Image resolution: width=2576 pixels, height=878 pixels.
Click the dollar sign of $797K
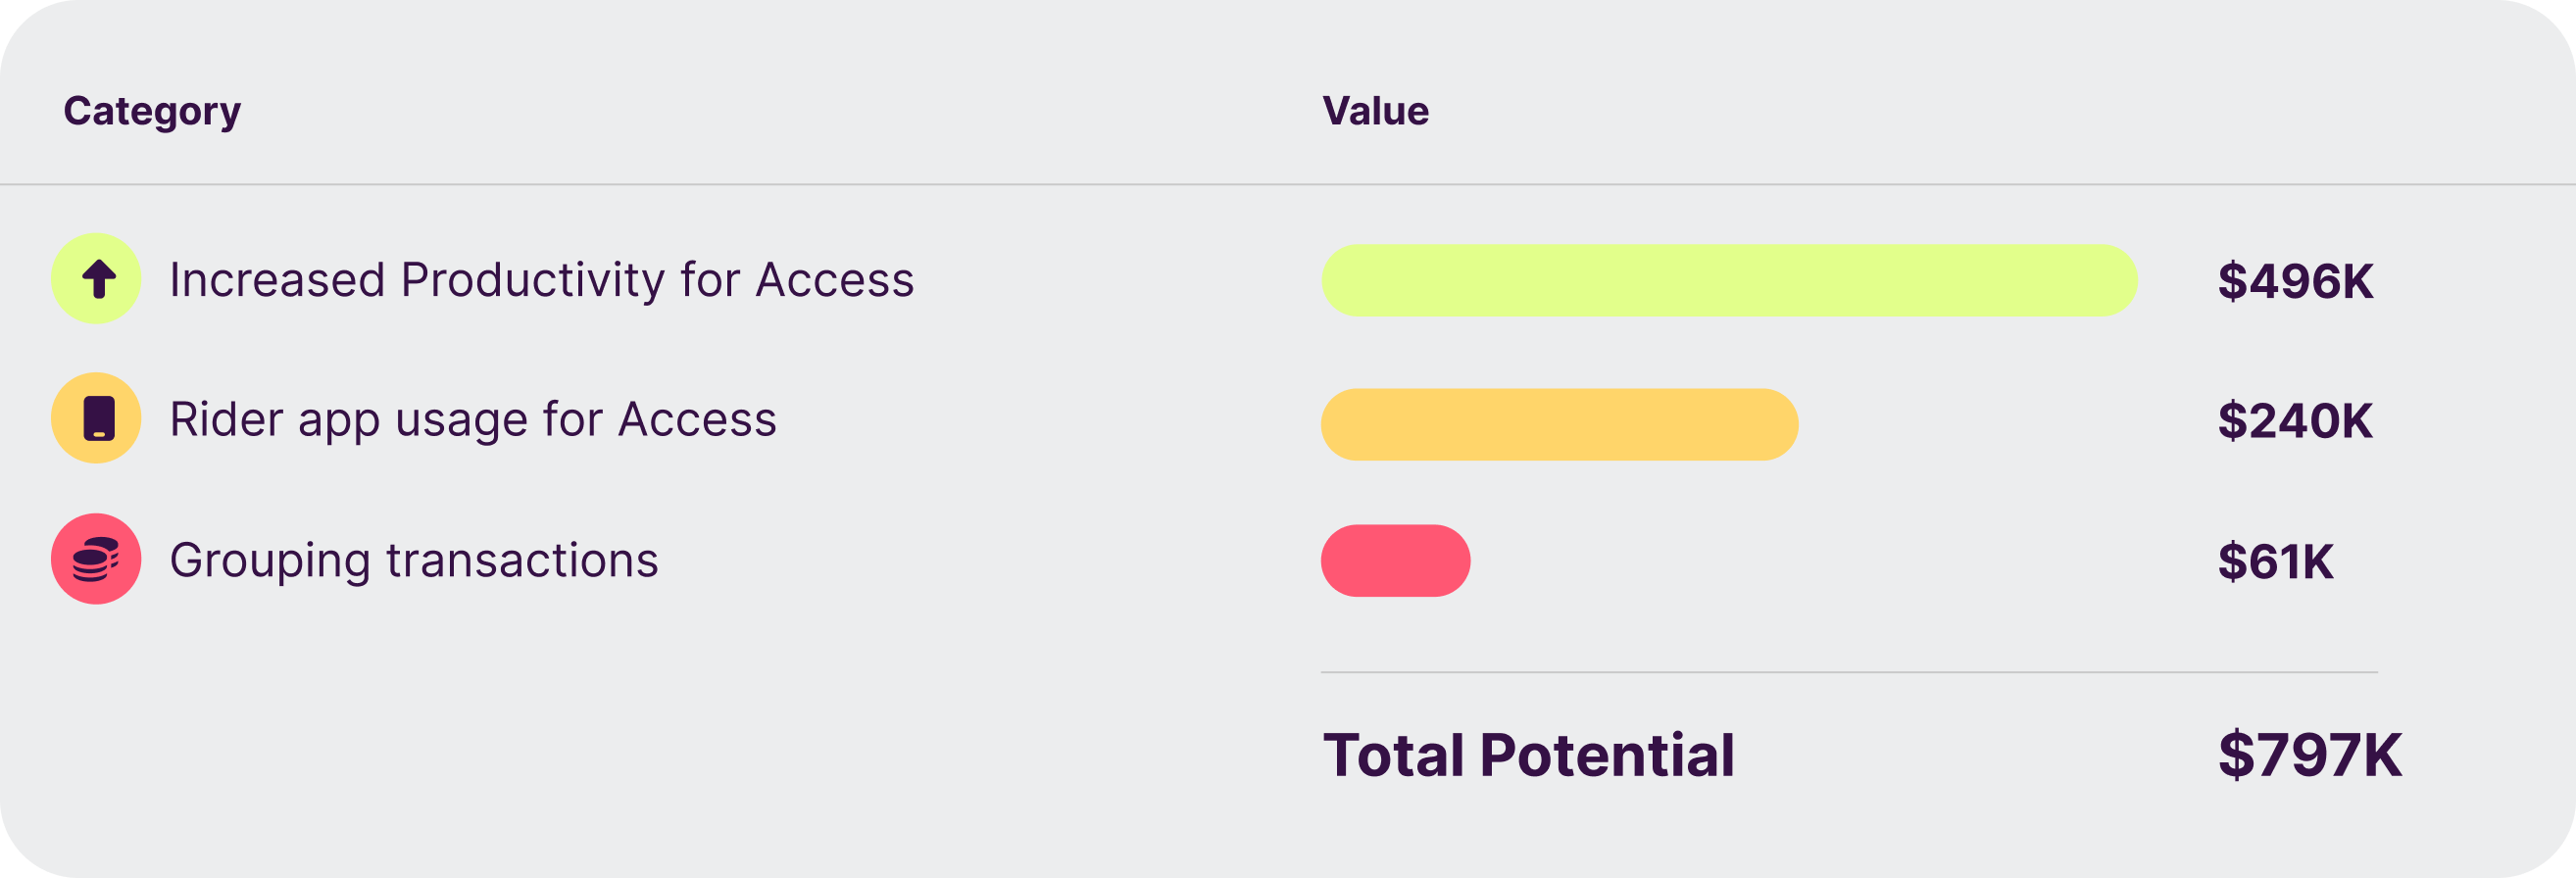click(2236, 755)
